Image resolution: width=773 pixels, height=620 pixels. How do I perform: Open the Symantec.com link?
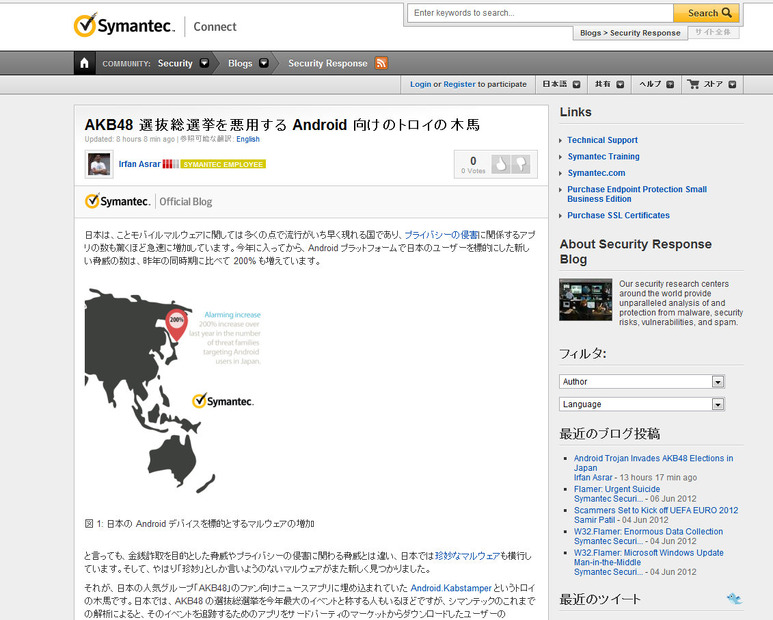point(597,173)
